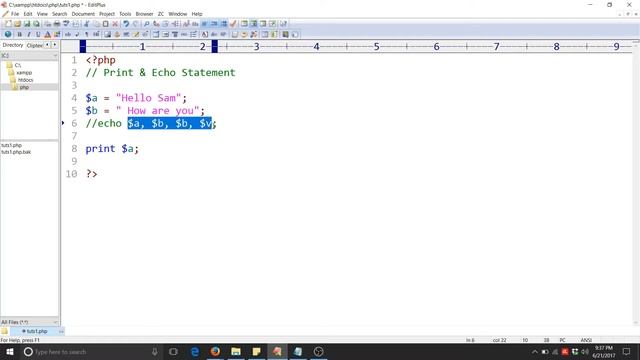This screenshot has height=360, width=640.
Task: Click the Cortana microphone icon
Action: click(x=155, y=351)
